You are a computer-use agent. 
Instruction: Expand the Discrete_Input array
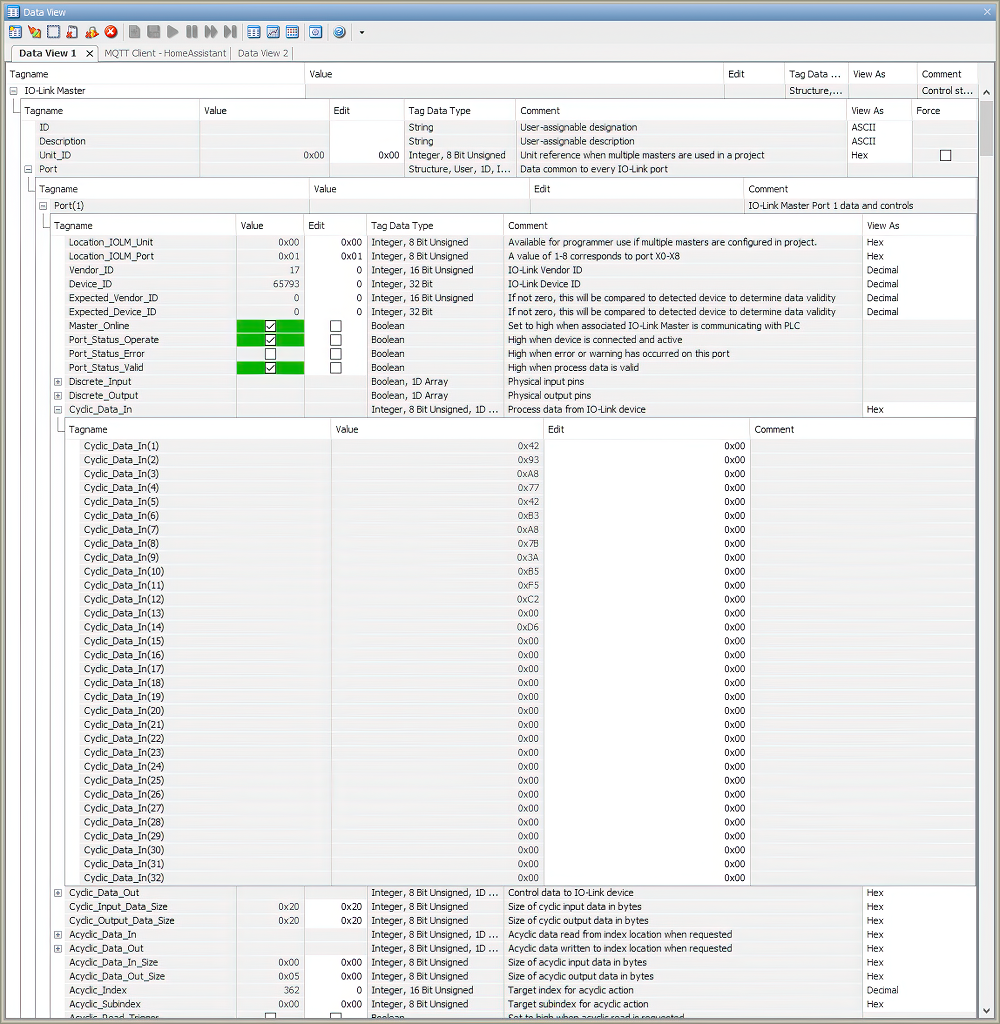click(58, 382)
